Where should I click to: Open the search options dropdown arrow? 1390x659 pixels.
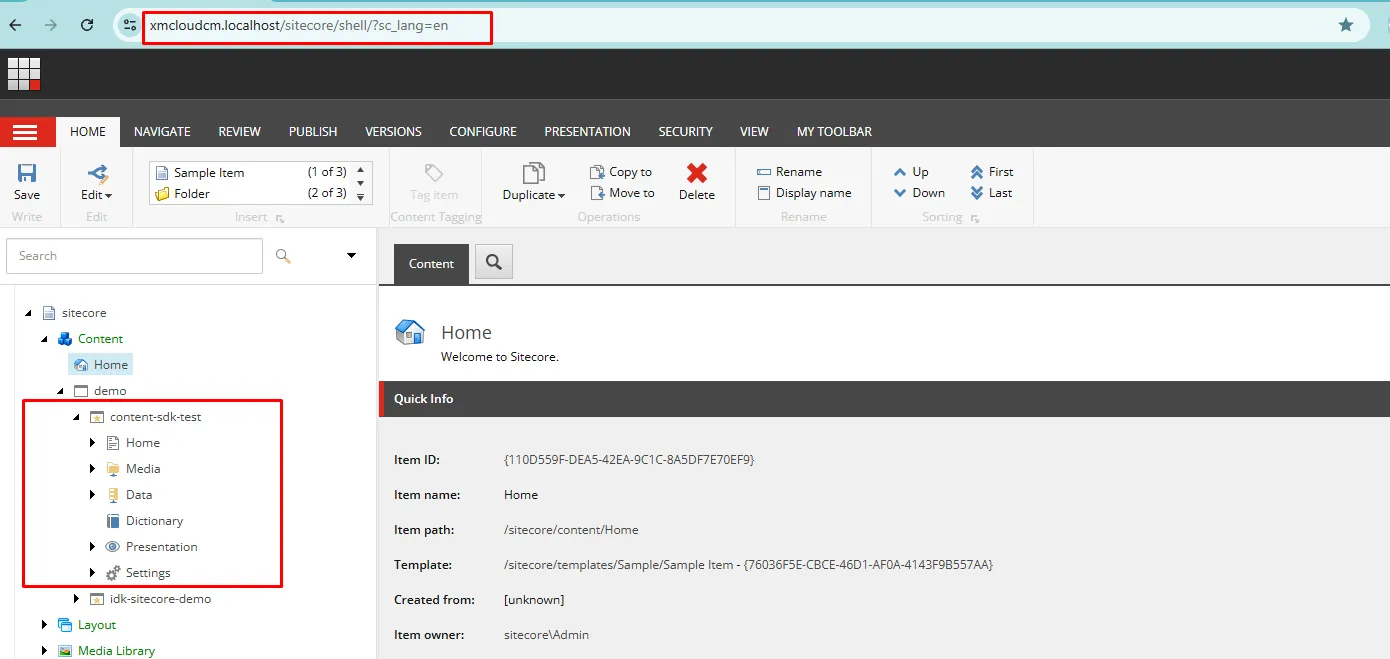(352, 256)
